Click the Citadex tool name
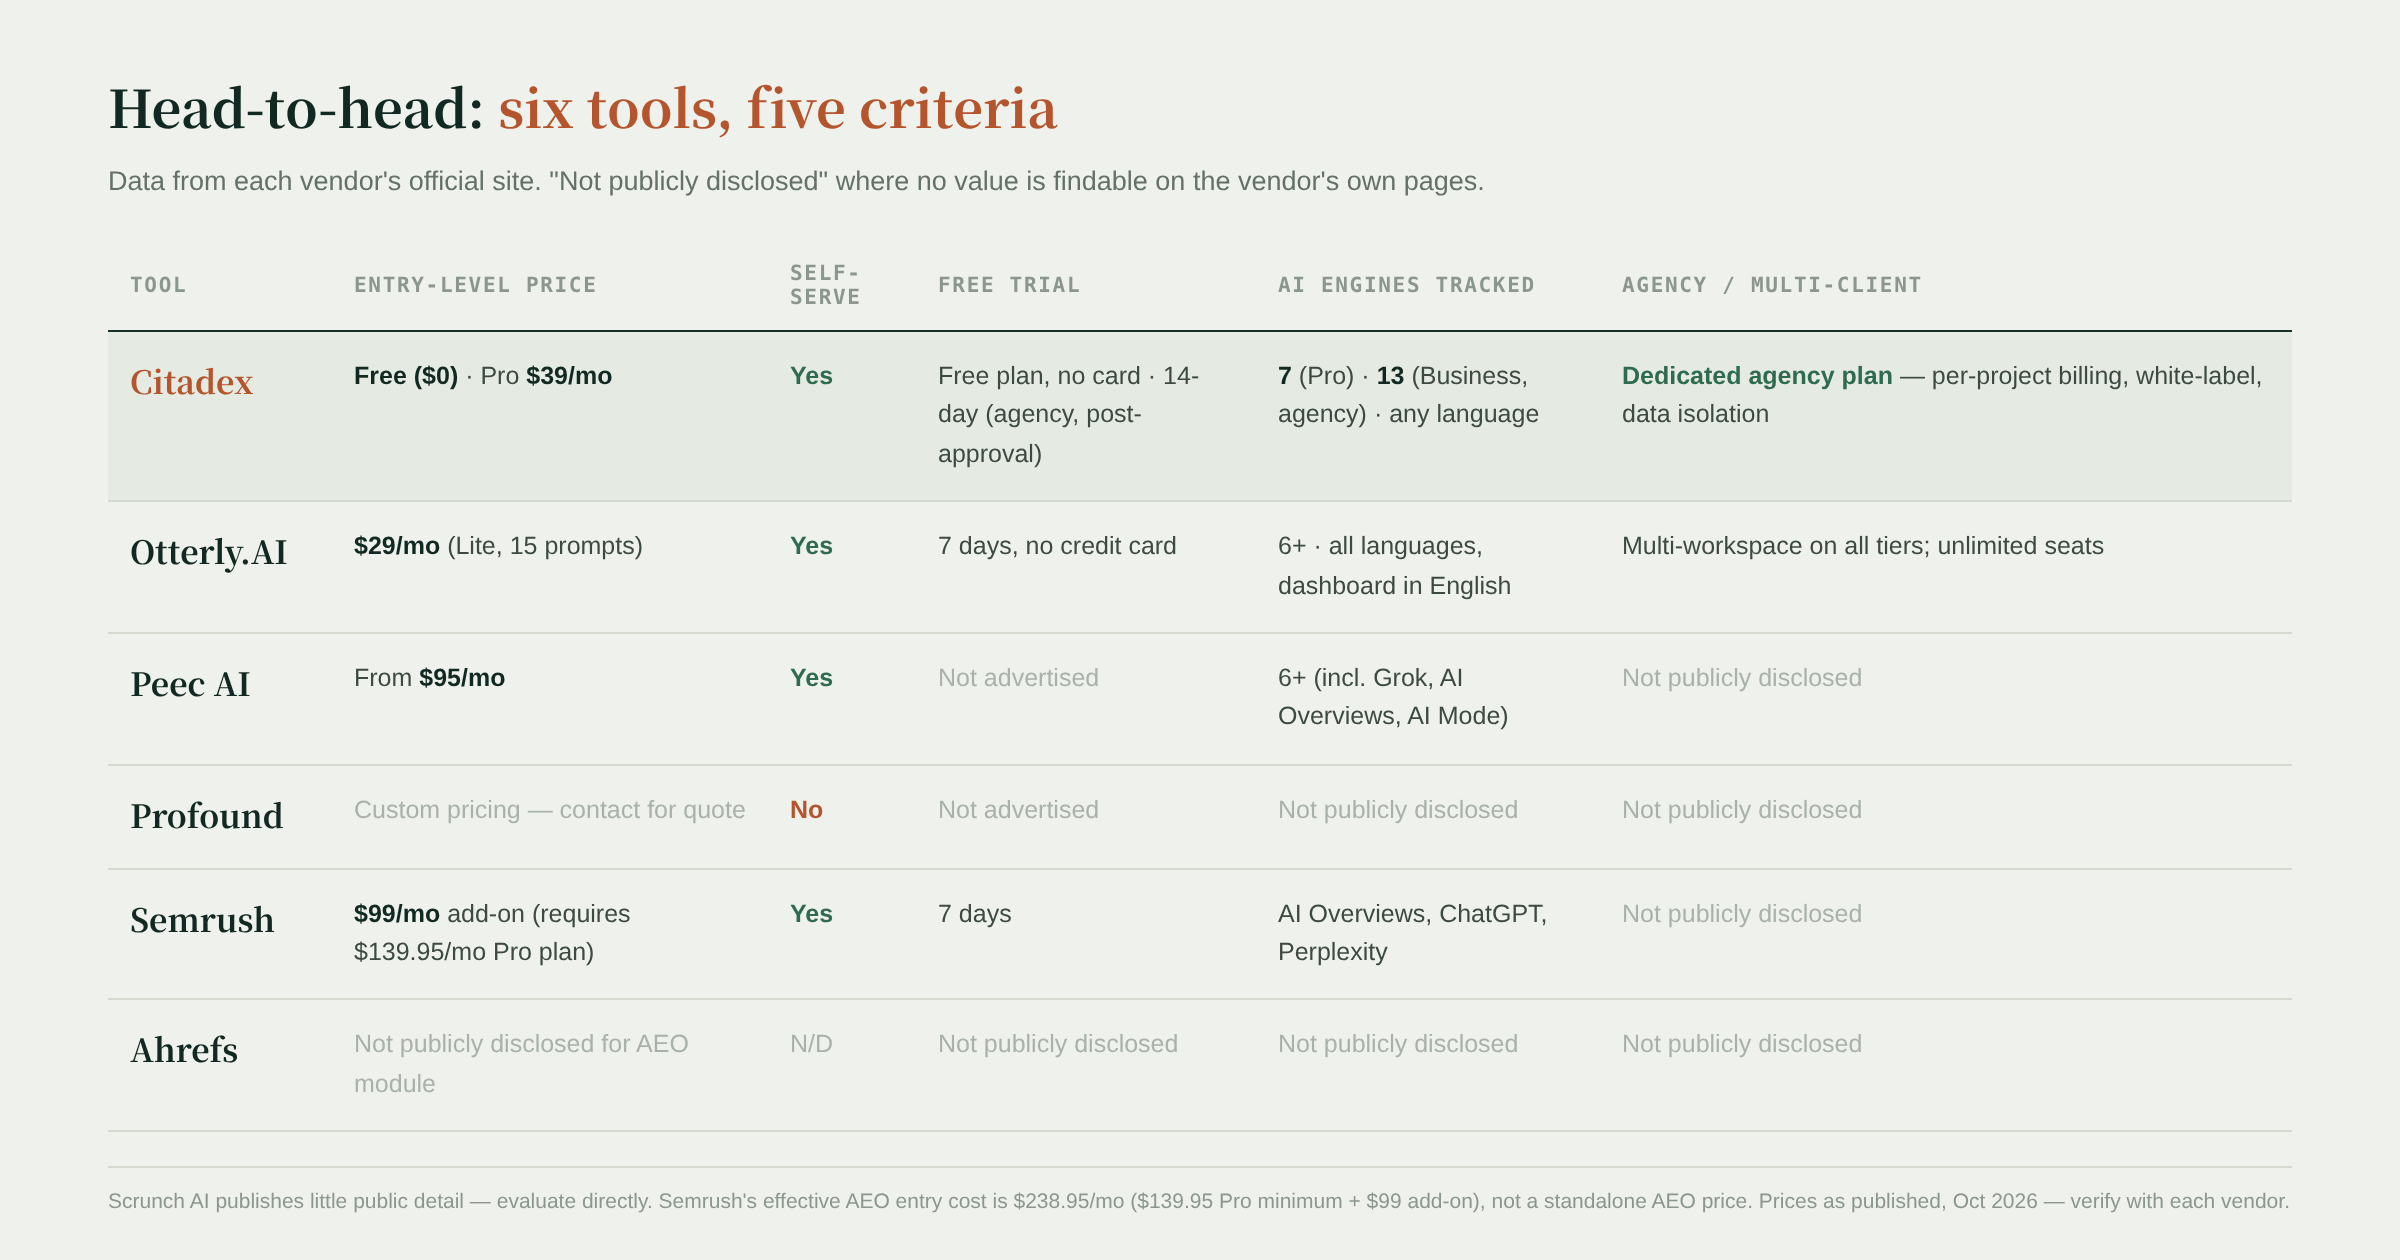Image resolution: width=2400 pixels, height=1260 pixels. [191, 382]
